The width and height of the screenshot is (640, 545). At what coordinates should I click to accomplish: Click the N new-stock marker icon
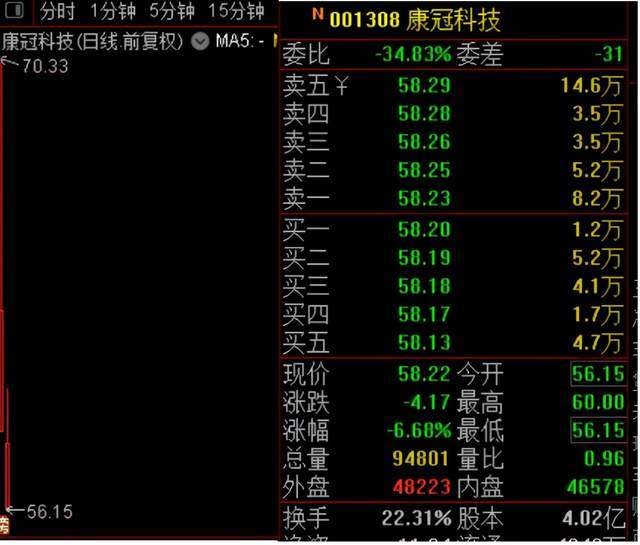coord(318,14)
